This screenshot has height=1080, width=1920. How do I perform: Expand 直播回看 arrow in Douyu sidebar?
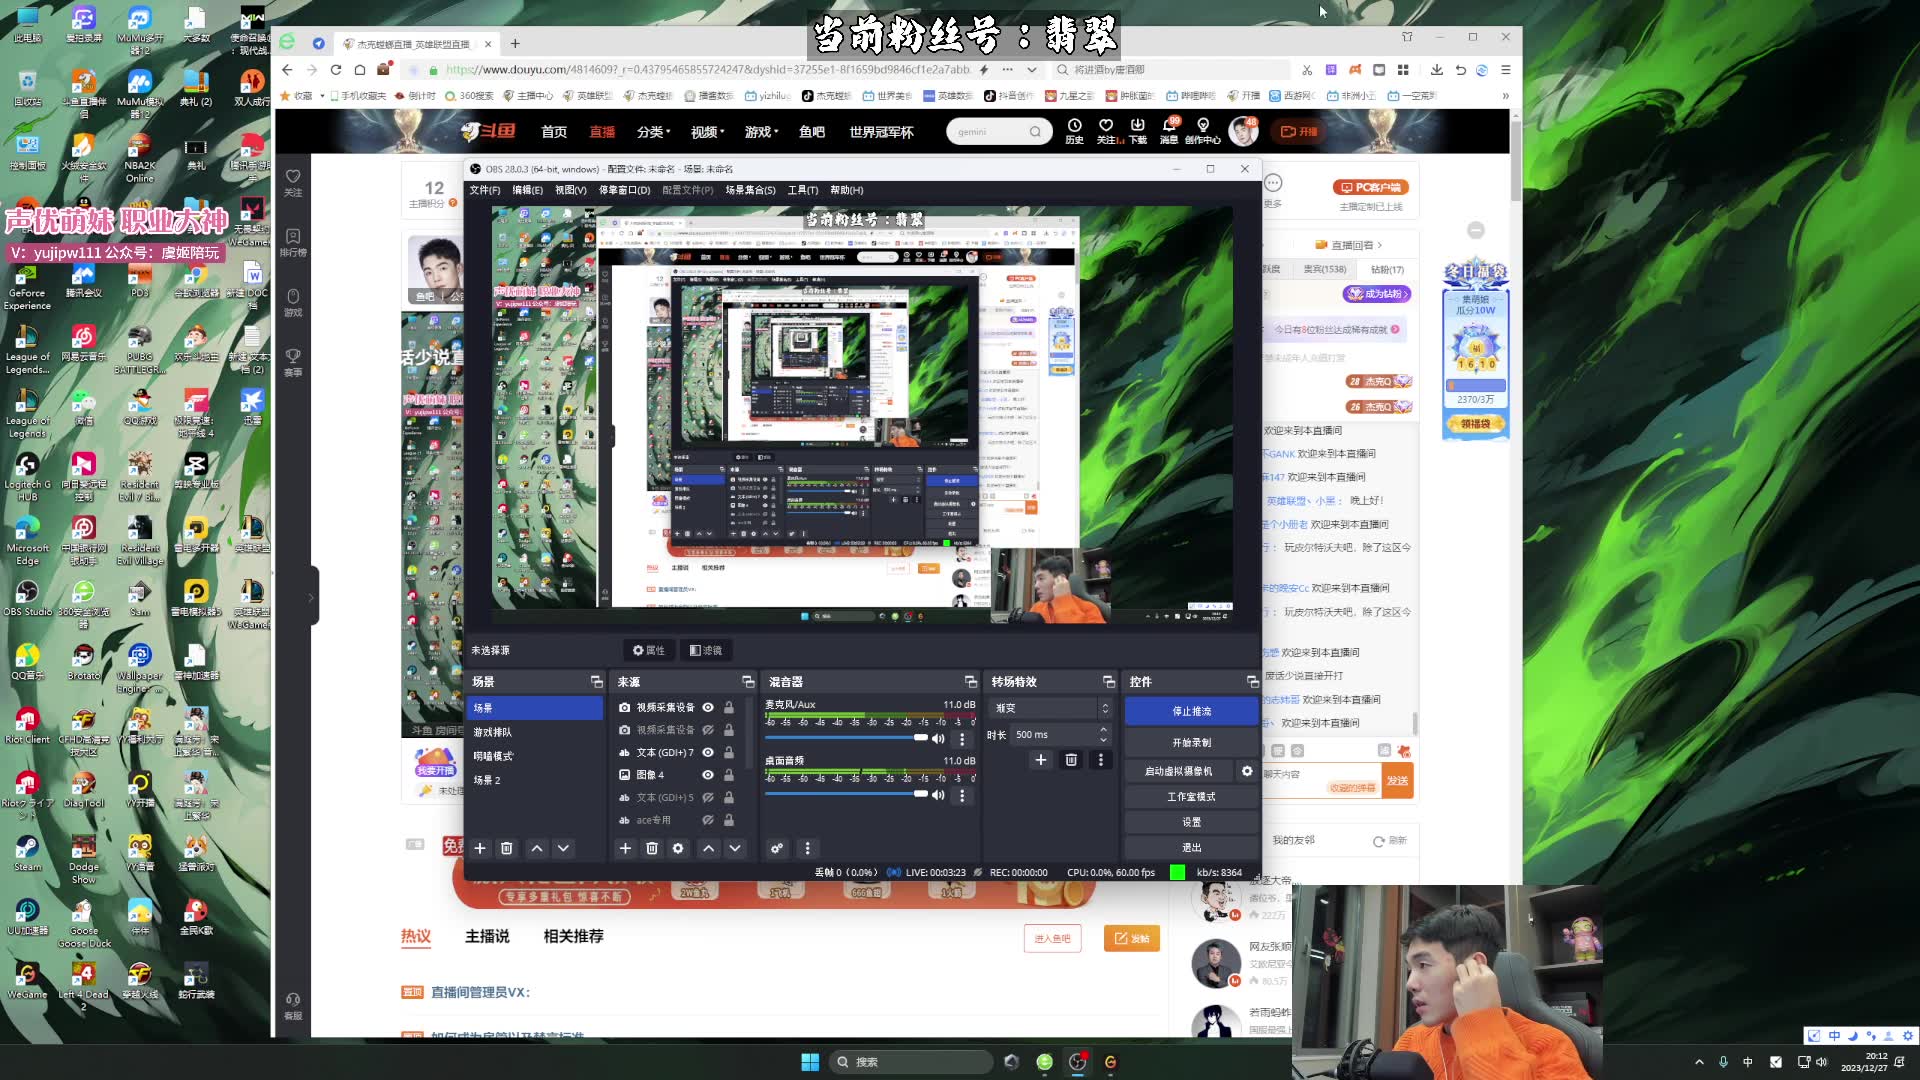click(1380, 245)
